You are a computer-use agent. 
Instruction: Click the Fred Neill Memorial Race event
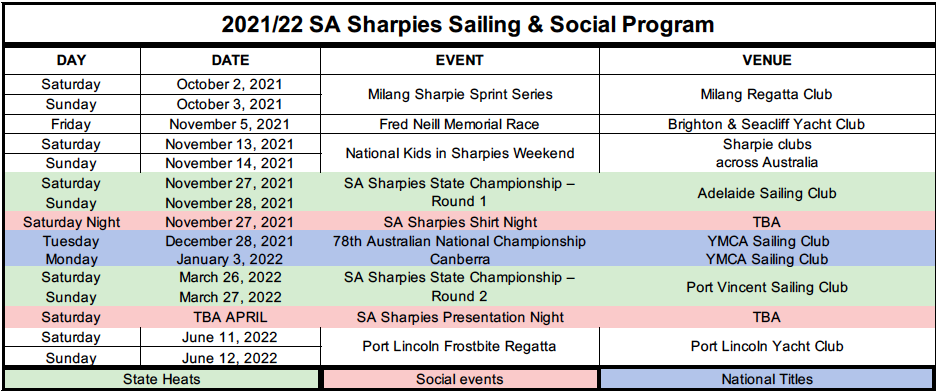pos(459,125)
